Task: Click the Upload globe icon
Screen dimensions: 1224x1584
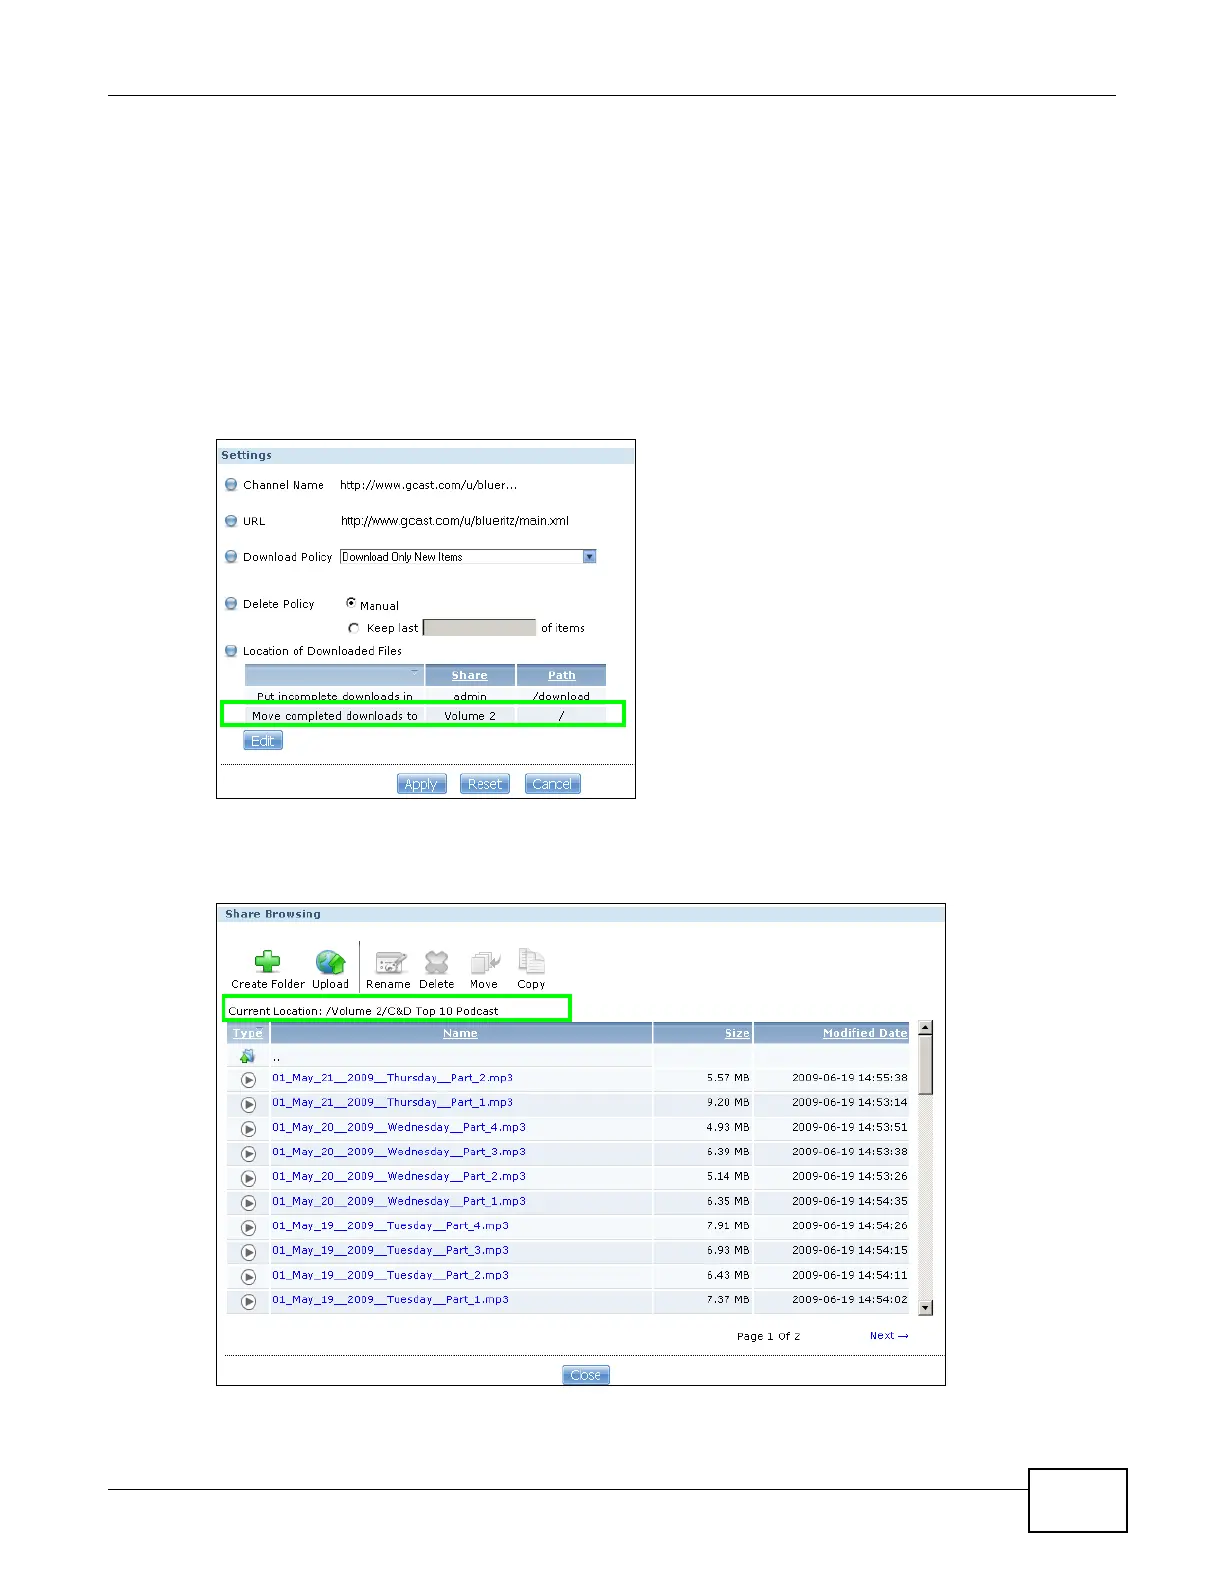Action: pyautogui.click(x=330, y=962)
